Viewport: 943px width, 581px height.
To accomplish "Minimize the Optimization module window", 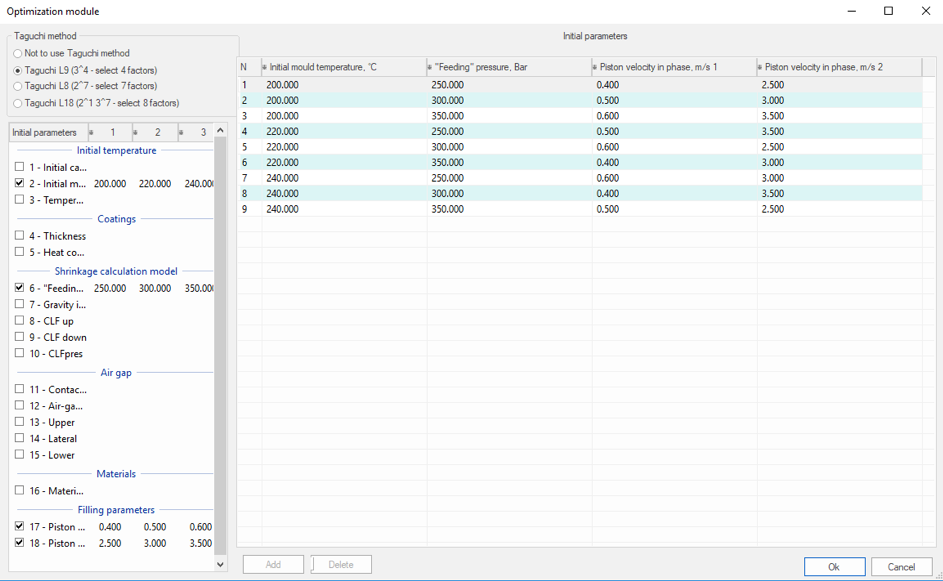I will (852, 11).
